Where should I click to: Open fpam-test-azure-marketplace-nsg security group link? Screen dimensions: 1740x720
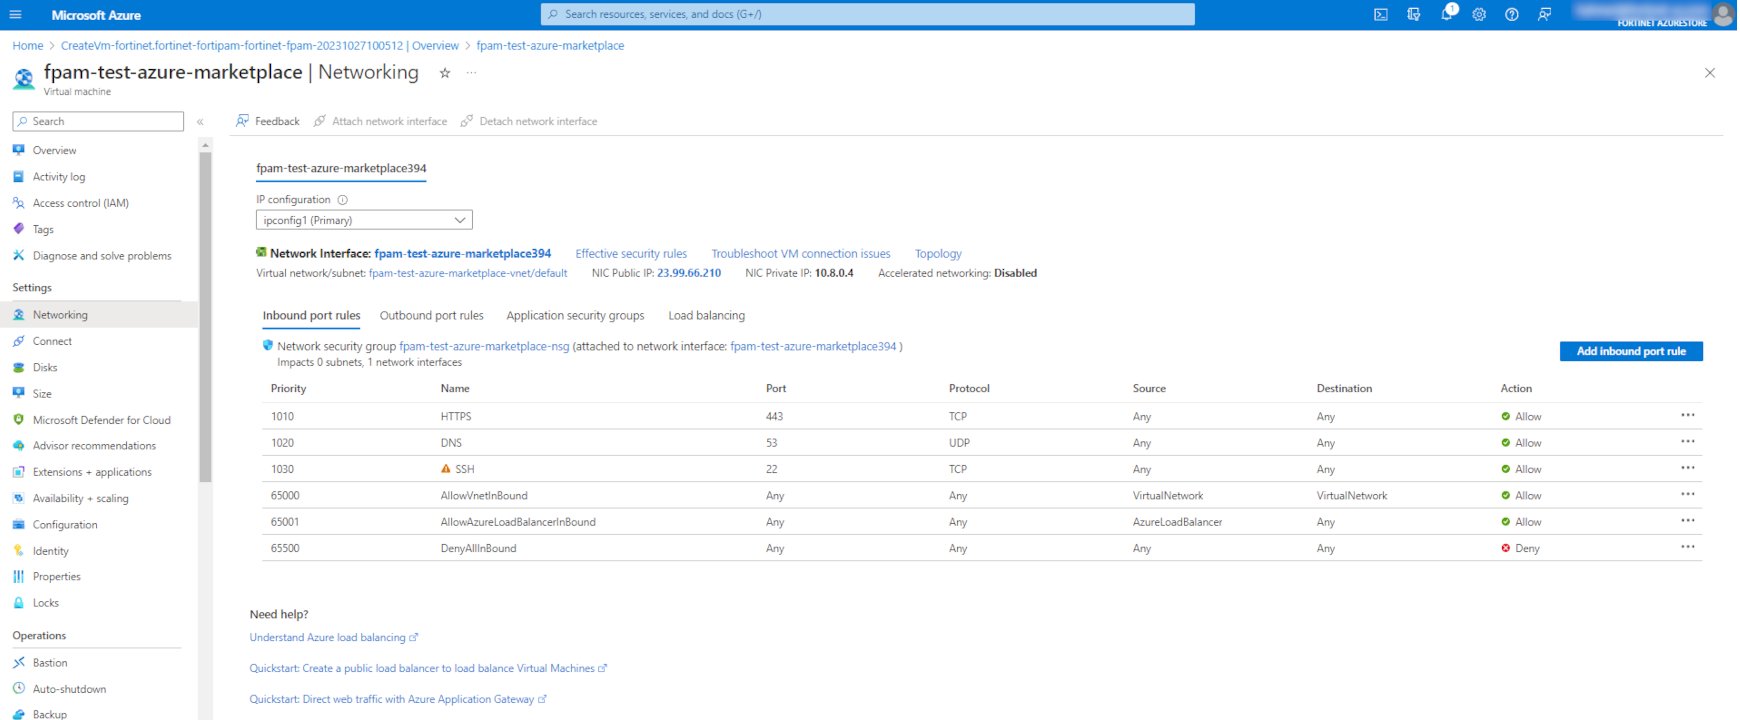484,347
